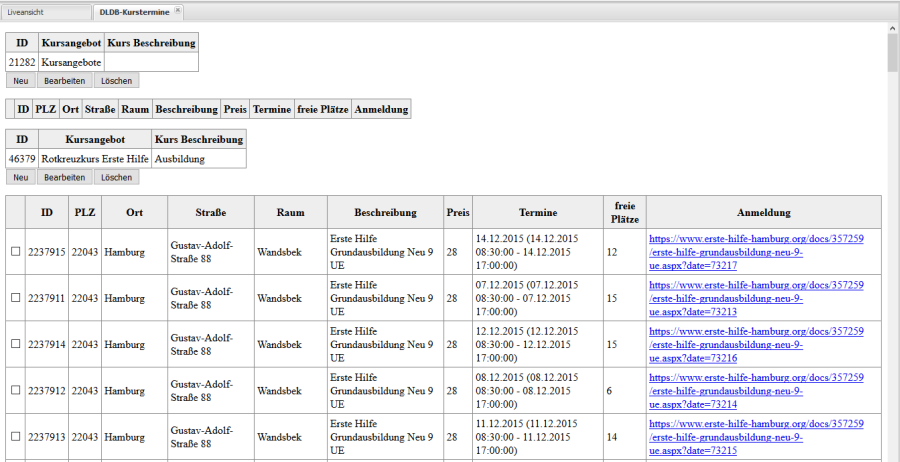Viewport: 900px width, 462px height.
Task: Click Neu button under Kursangebote table
Action: tap(21, 80)
